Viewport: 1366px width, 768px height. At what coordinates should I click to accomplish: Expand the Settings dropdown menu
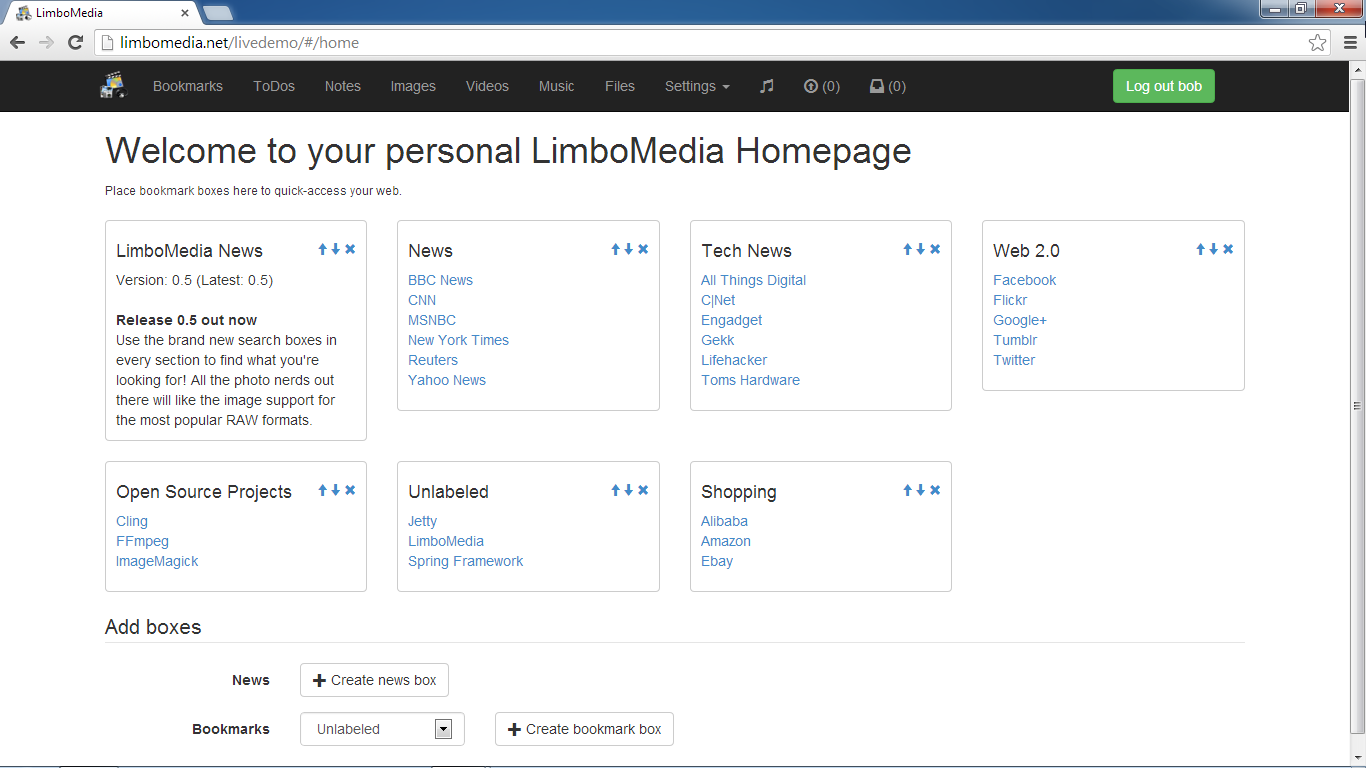coord(697,86)
